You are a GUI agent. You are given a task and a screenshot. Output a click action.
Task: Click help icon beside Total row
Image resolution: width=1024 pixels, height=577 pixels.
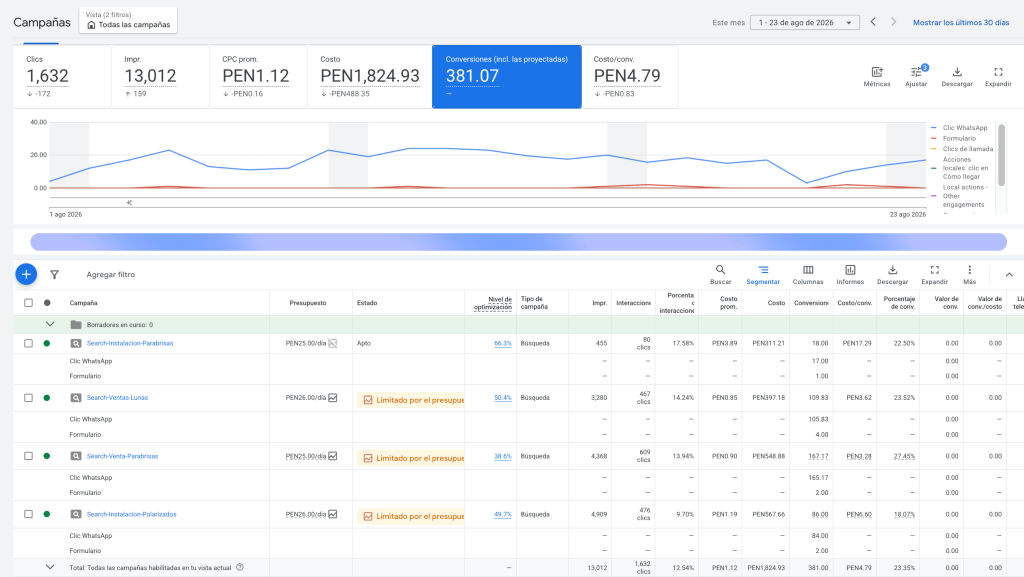pyautogui.click(x=240, y=567)
